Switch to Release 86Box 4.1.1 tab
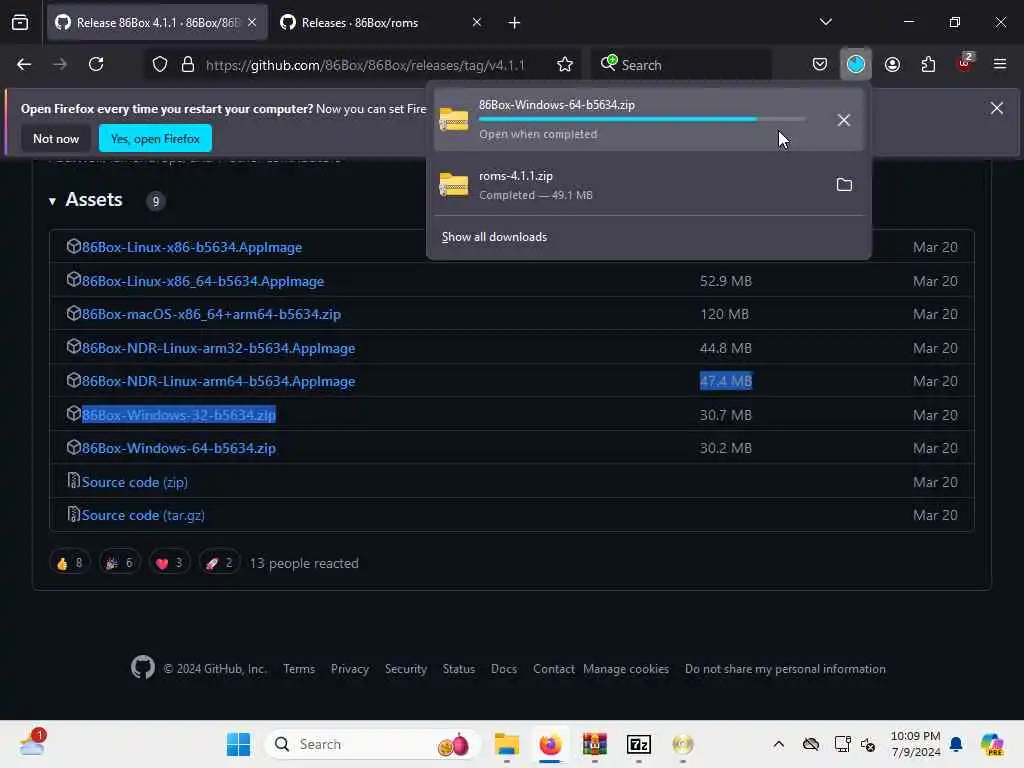This screenshot has width=1024, height=768. coord(157,23)
